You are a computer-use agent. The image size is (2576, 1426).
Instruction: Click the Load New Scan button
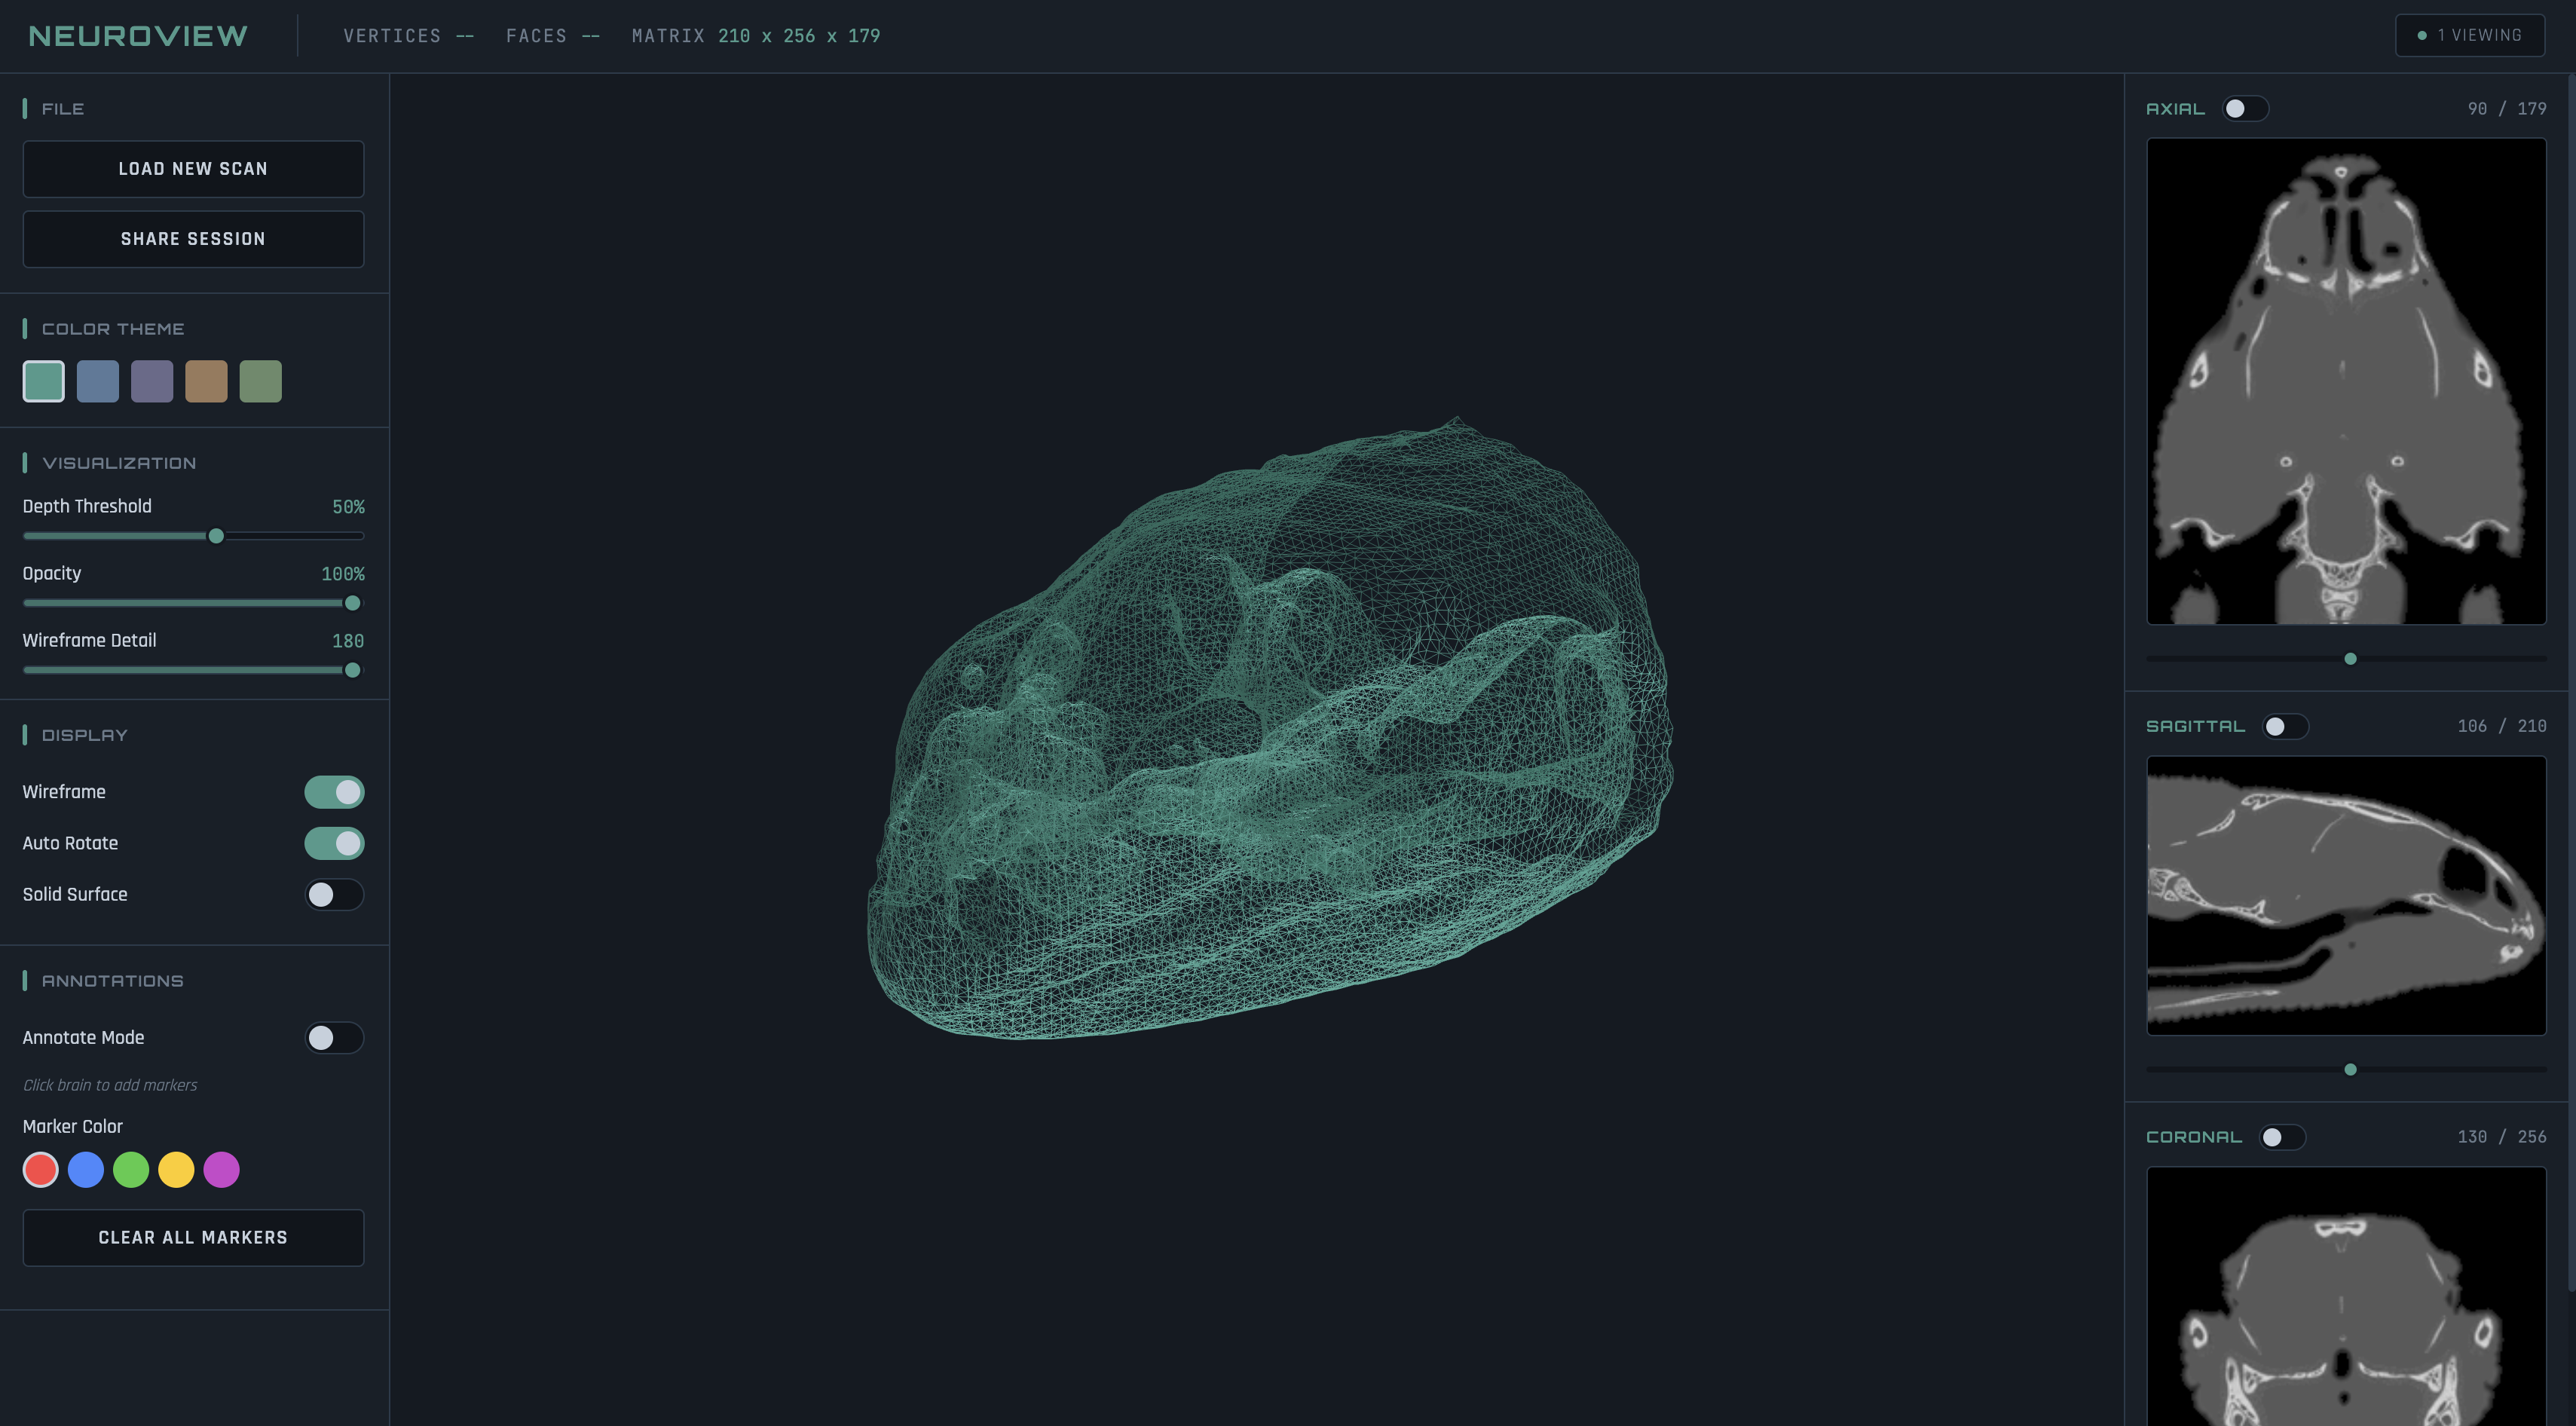pyautogui.click(x=193, y=169)
